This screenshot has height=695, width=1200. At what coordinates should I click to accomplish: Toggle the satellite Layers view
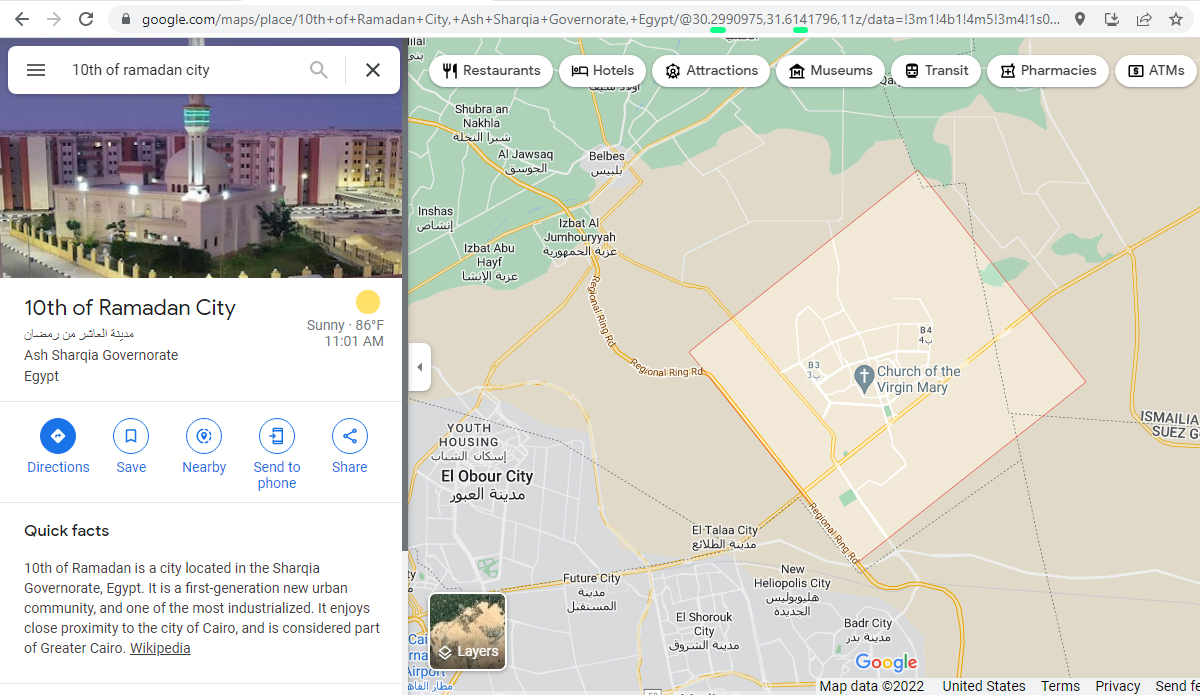click(x=467, y=631)
